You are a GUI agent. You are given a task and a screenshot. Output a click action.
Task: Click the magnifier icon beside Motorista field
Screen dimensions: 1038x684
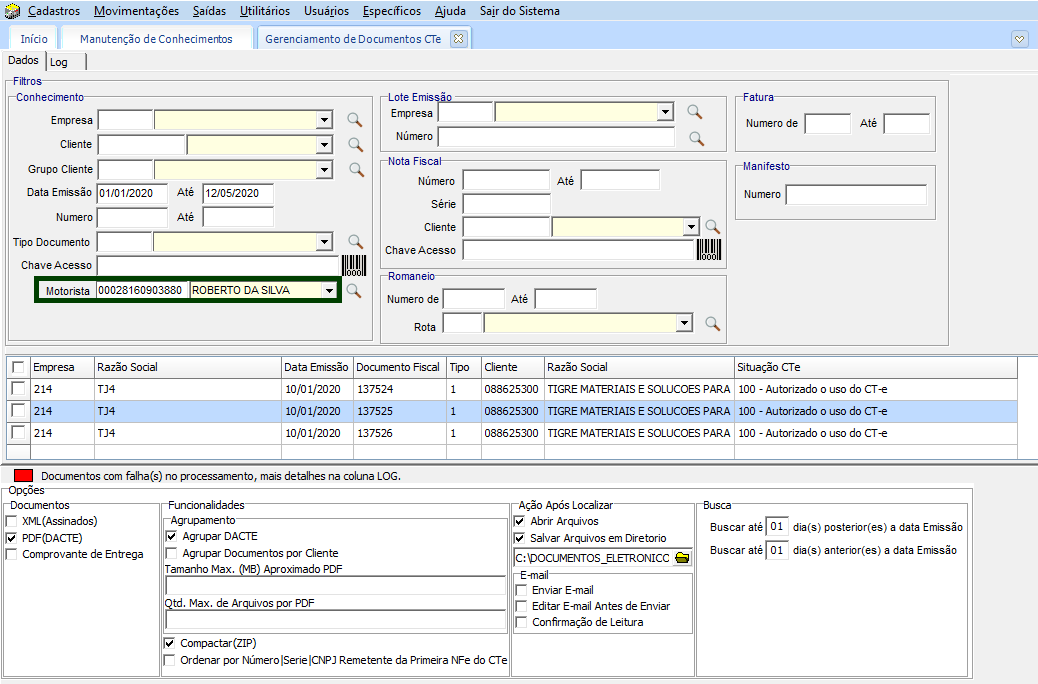click(353, 291)
